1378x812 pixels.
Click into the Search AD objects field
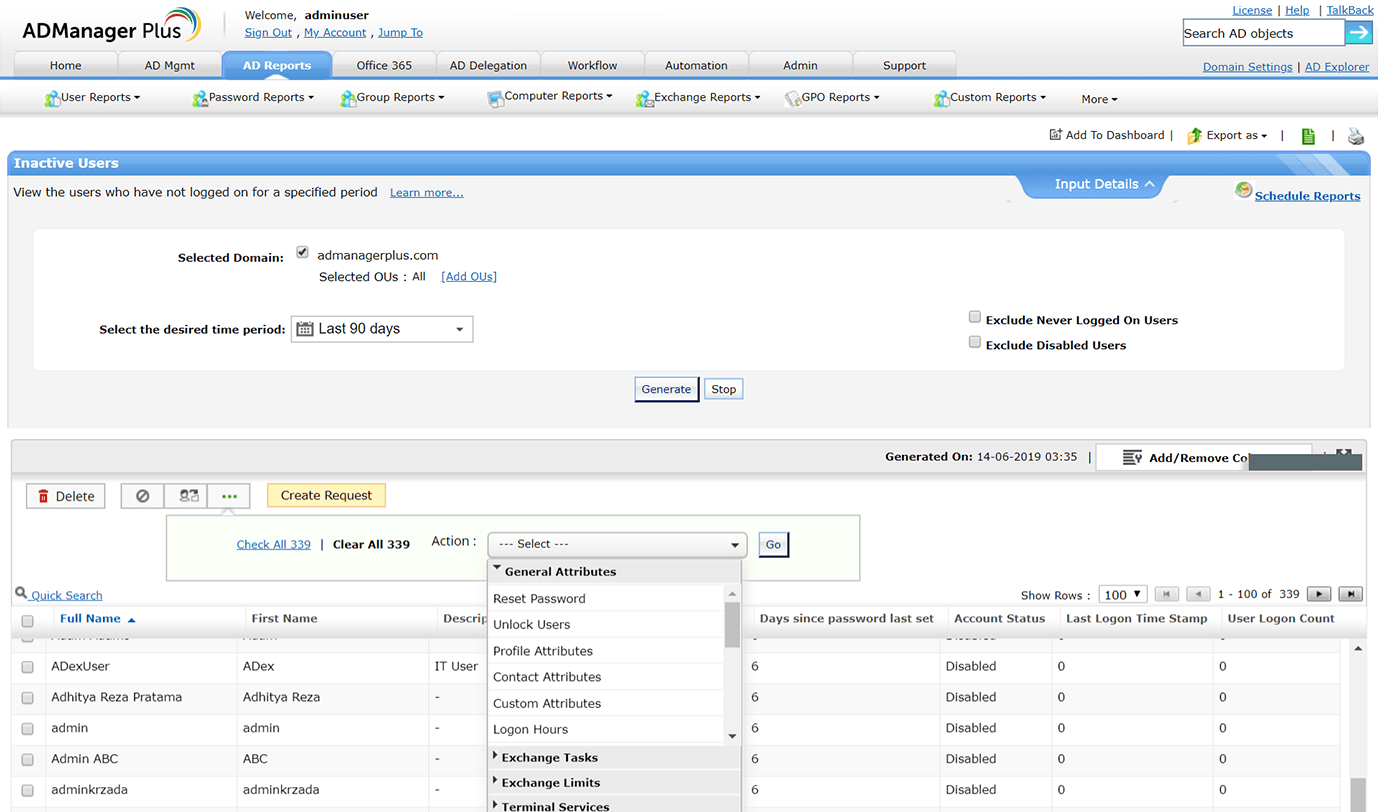[1263, 33]
